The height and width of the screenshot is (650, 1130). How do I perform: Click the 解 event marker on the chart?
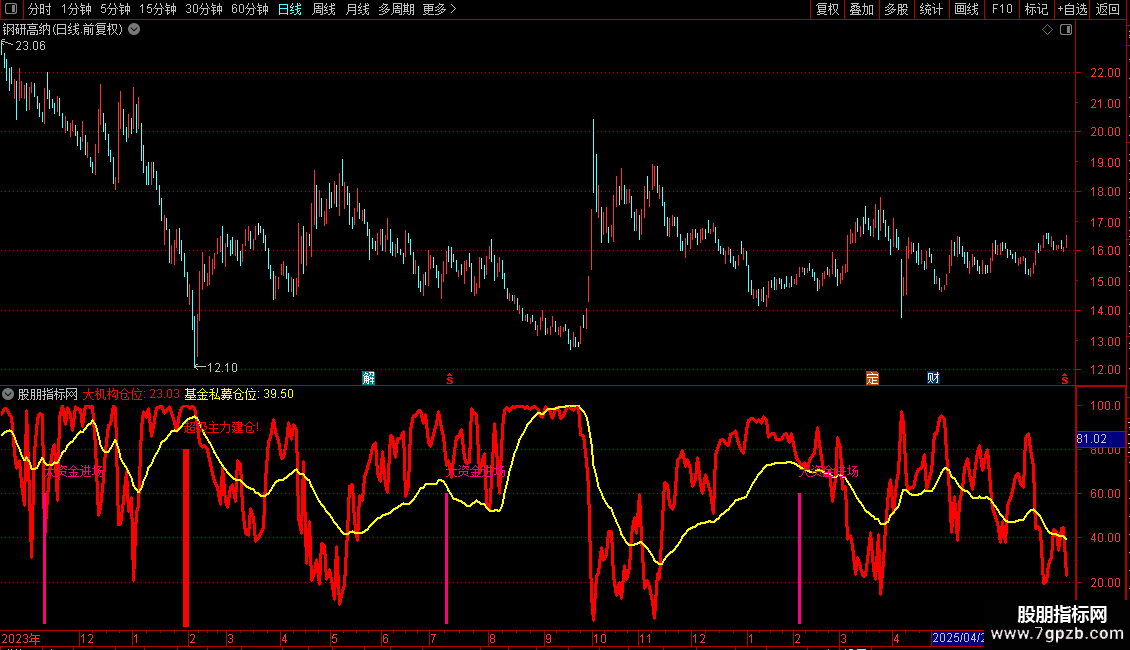pos(369,378)
